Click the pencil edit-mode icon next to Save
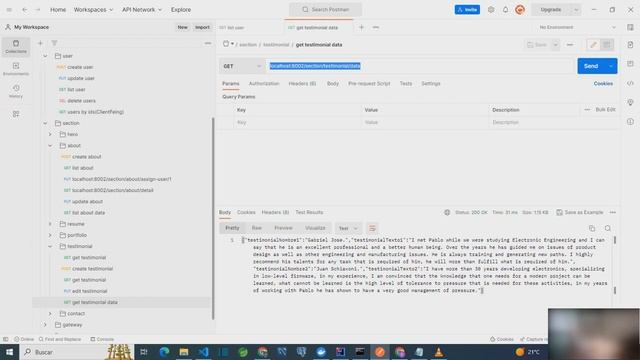 coord(593,44)
